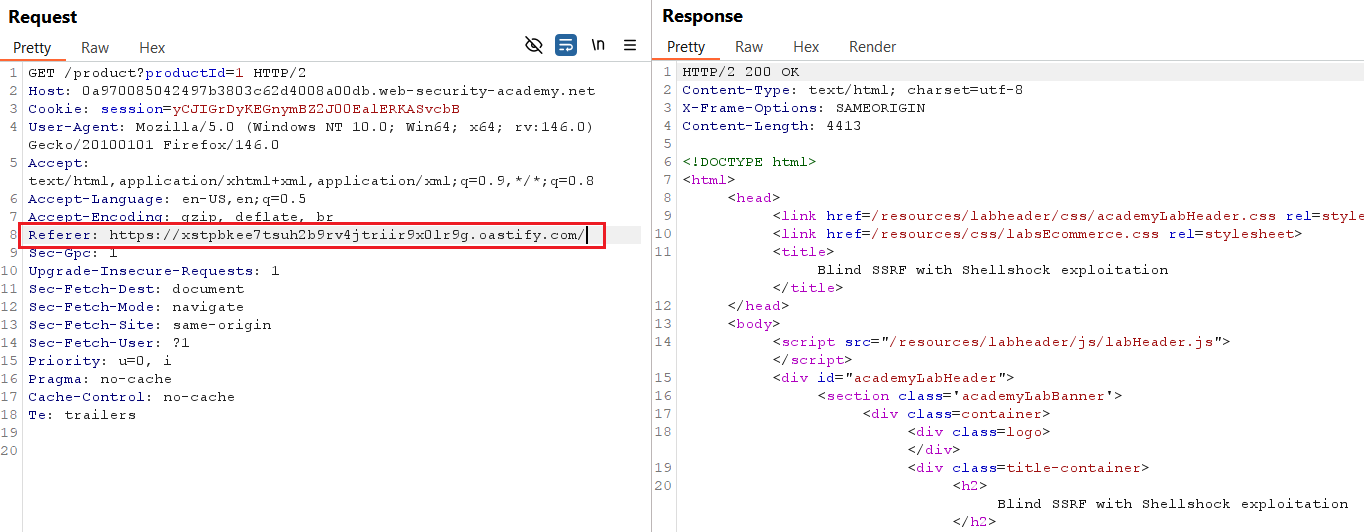Viewport: 1364px width, 532px height.
Task: Click the Content-Length: 4413 header
Action: 772,126
